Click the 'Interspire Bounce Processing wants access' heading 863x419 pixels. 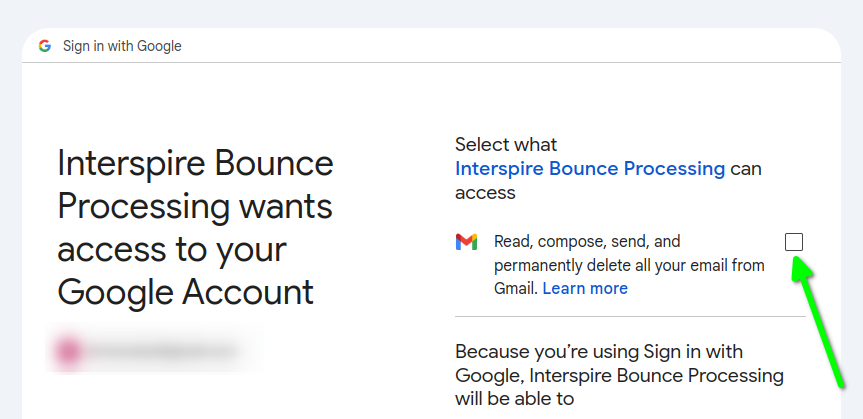[195, 227]
